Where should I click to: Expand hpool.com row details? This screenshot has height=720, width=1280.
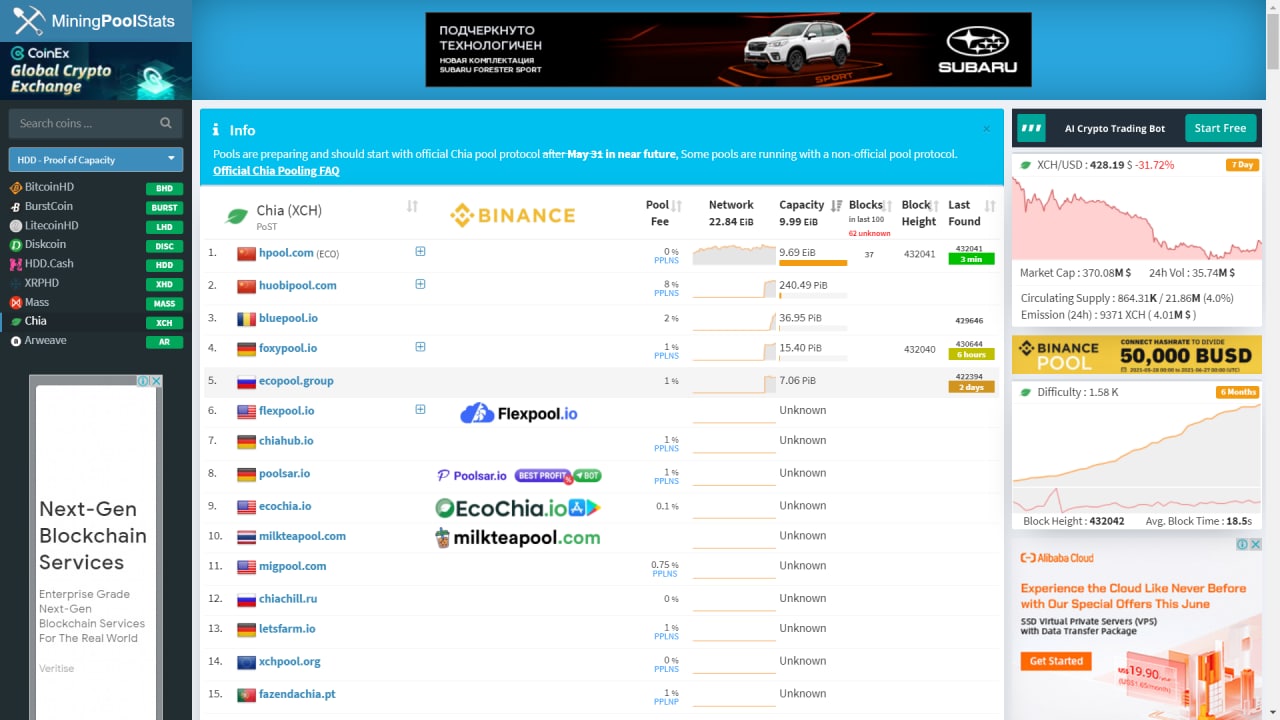[x=420, y=251]
